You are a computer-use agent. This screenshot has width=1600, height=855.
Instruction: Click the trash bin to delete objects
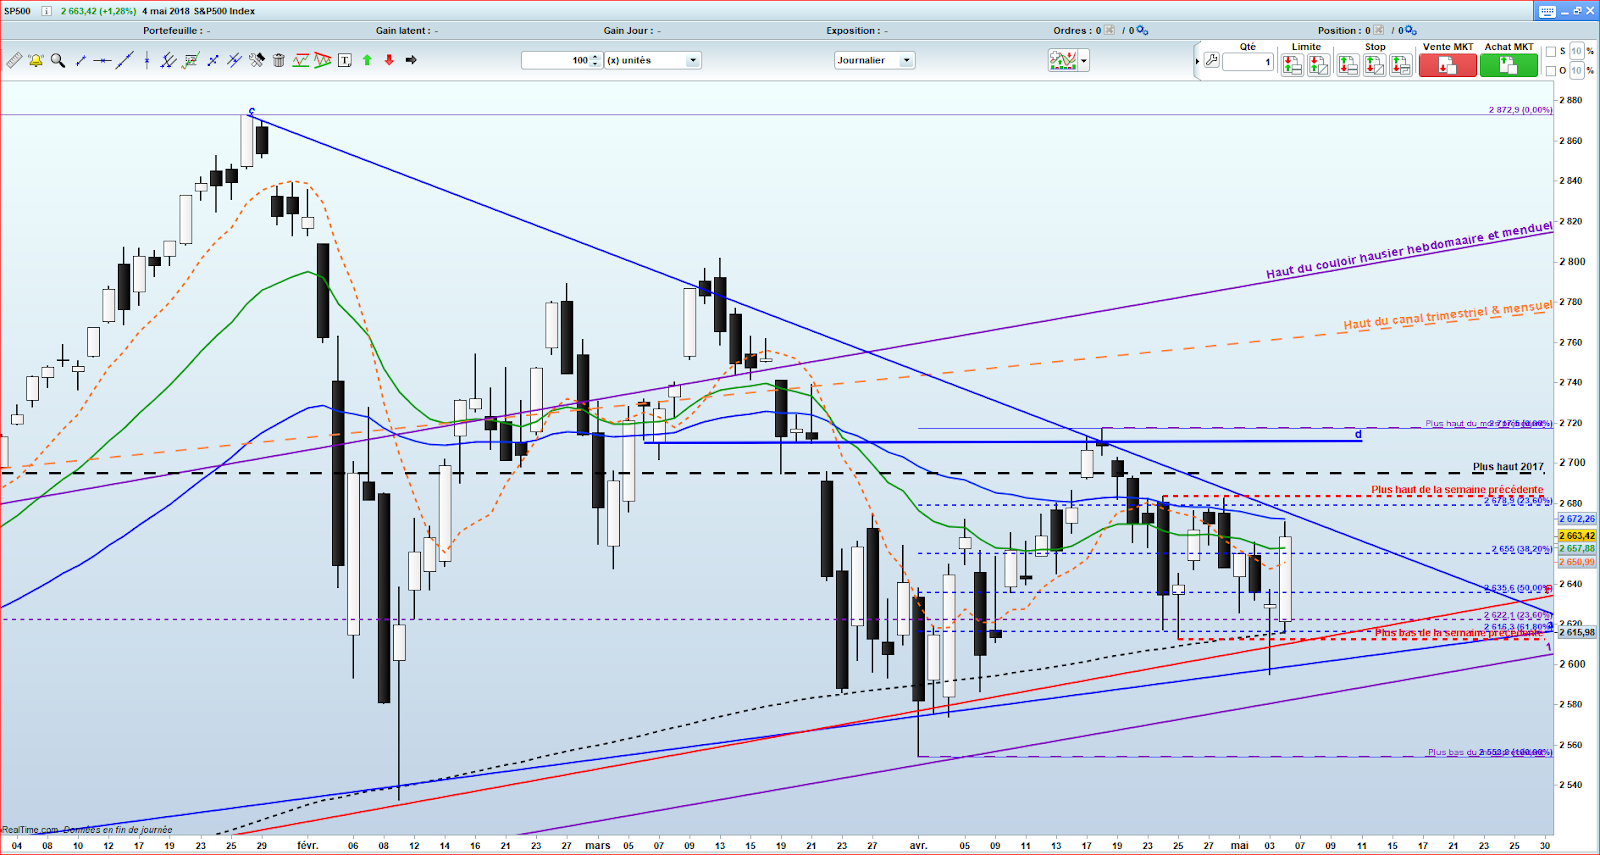pyautogui.click(x=279, y=60)
